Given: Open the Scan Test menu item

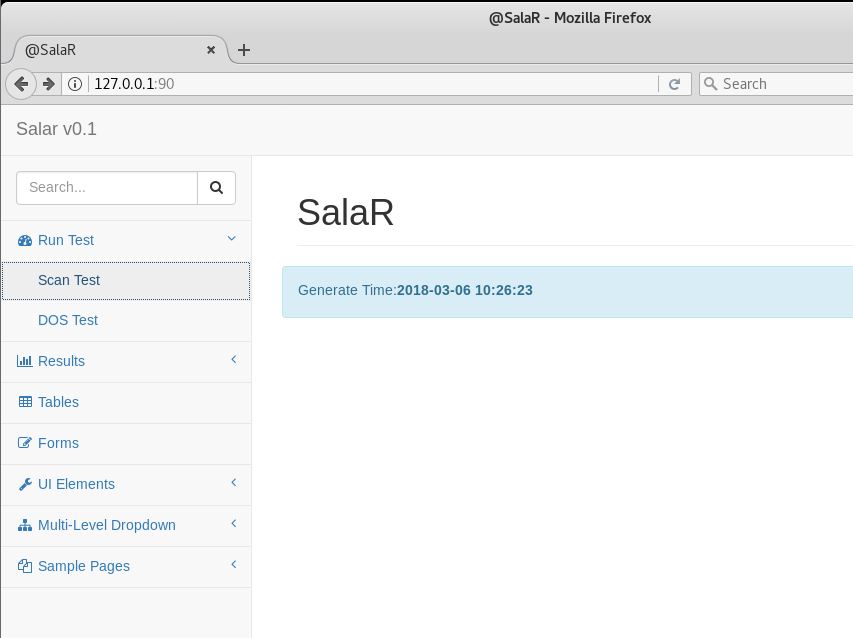Looking at the screenshot, I should [x=126, y=281].
